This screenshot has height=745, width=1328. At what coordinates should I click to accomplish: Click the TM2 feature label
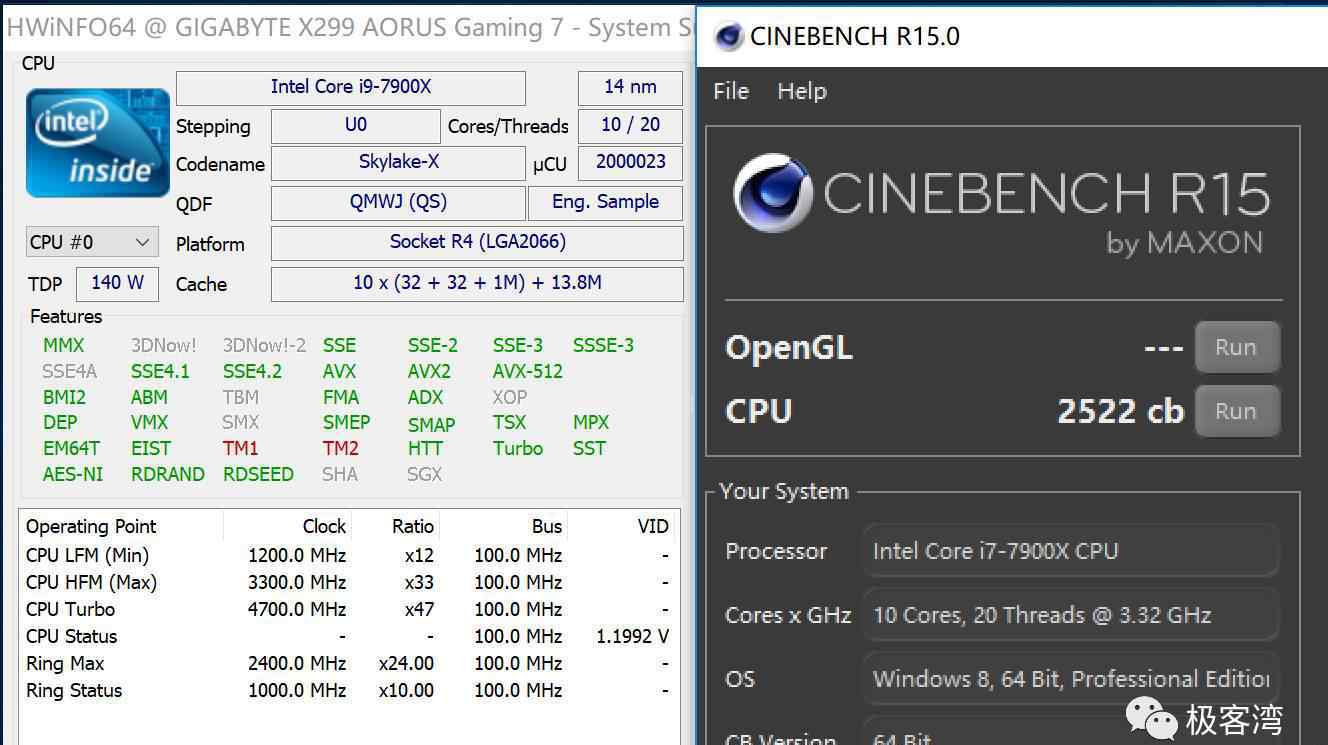point(341,448)
